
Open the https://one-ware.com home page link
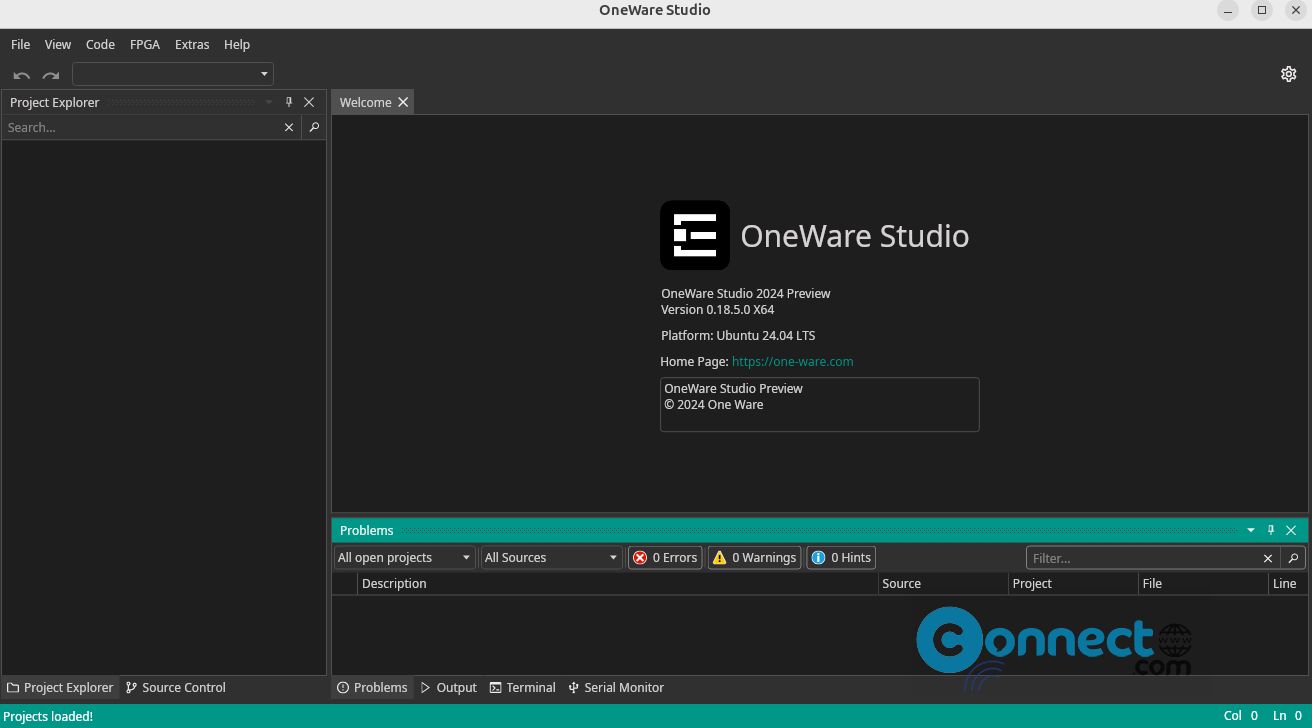click(x=792, y=361)
